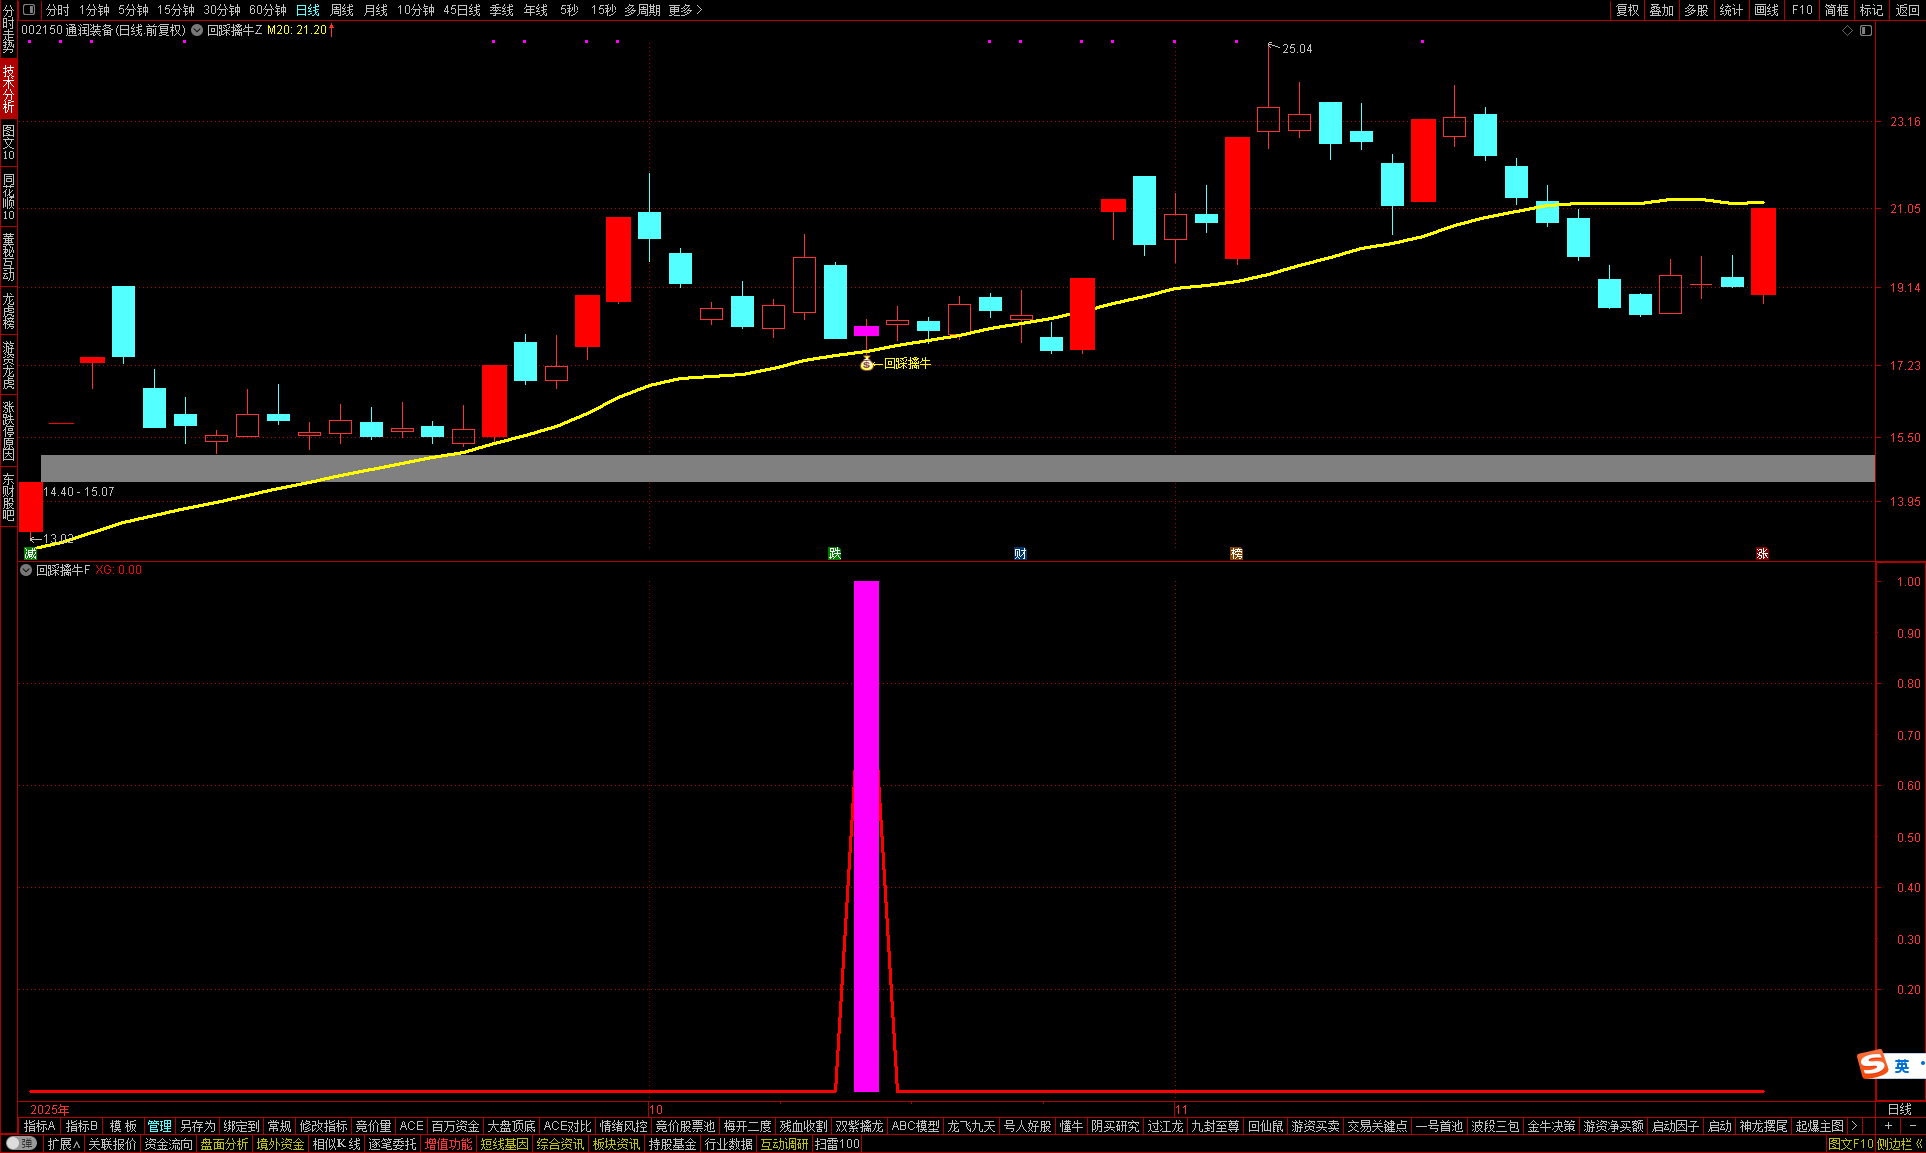
Task: Click the 榜 marker icon below the chart
Action: tap(1236, 553)
